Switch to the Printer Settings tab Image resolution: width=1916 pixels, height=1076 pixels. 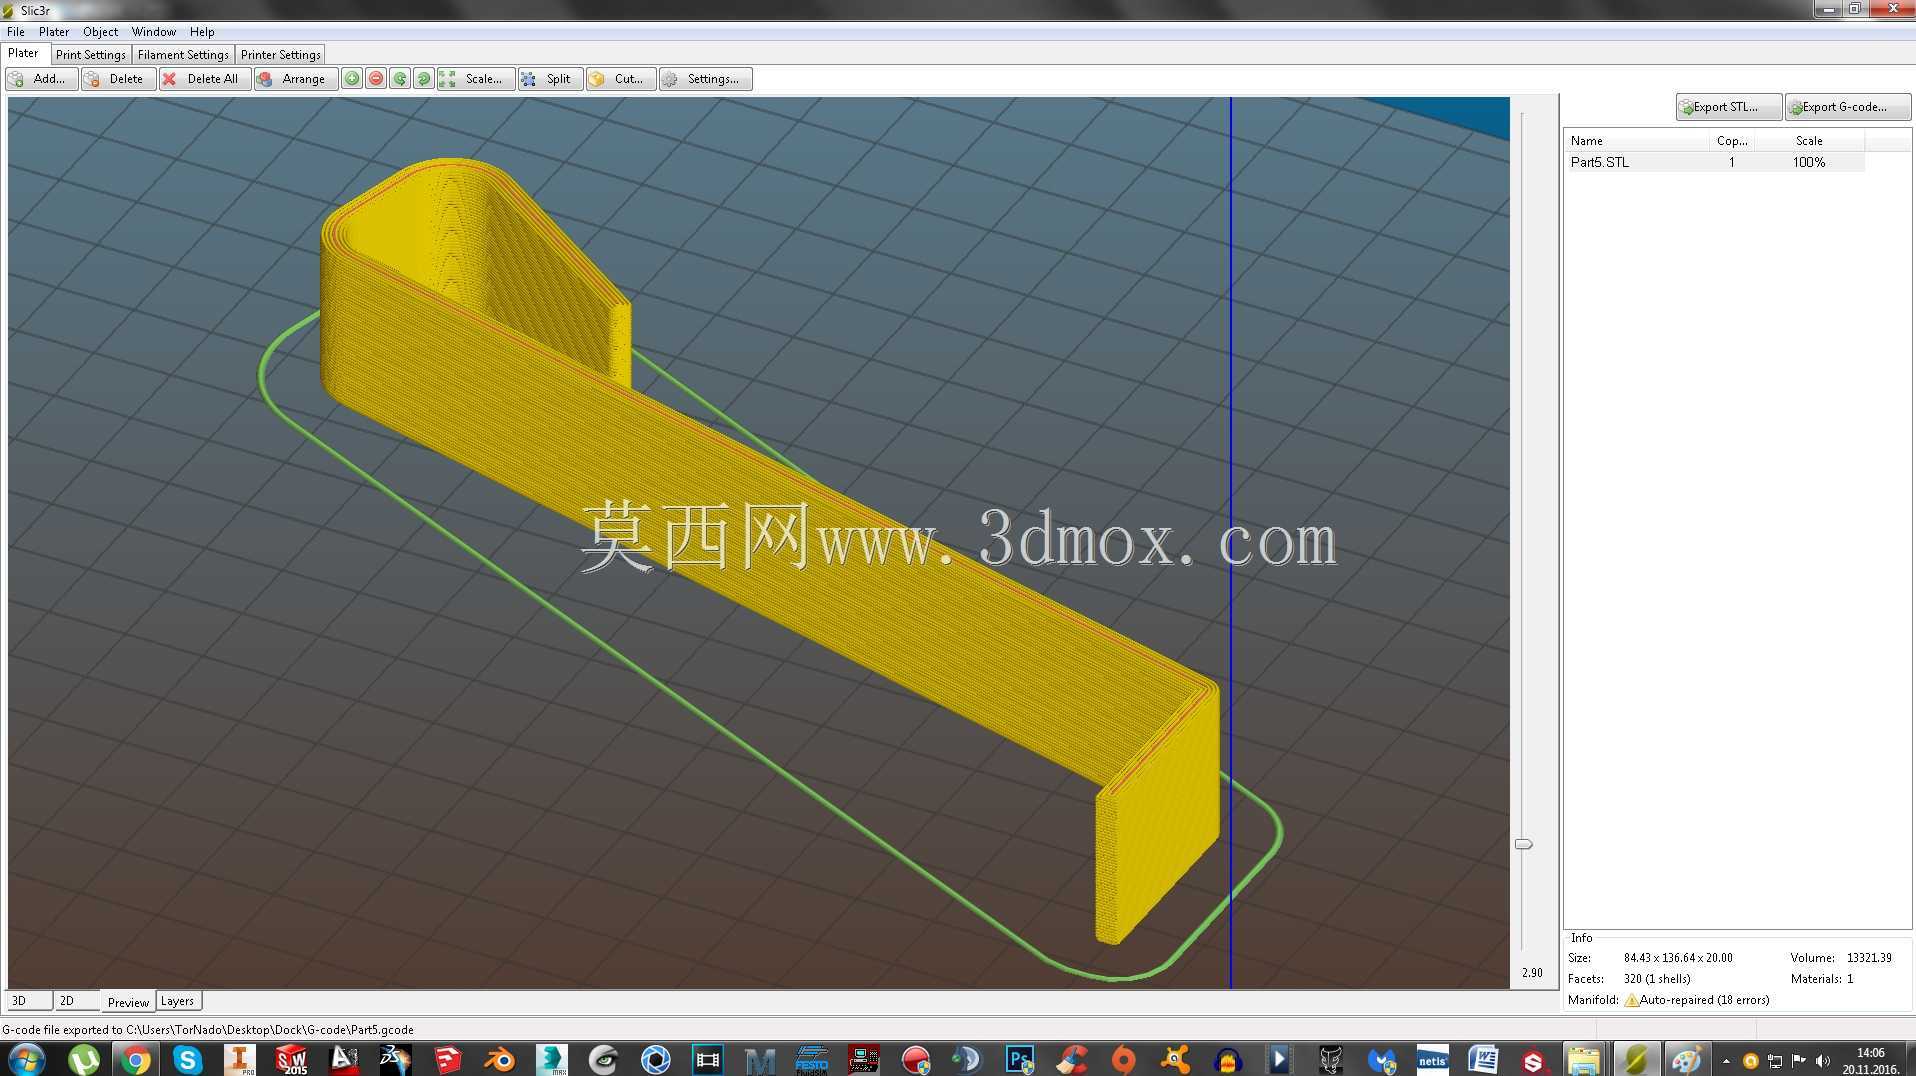pos(281,55)
